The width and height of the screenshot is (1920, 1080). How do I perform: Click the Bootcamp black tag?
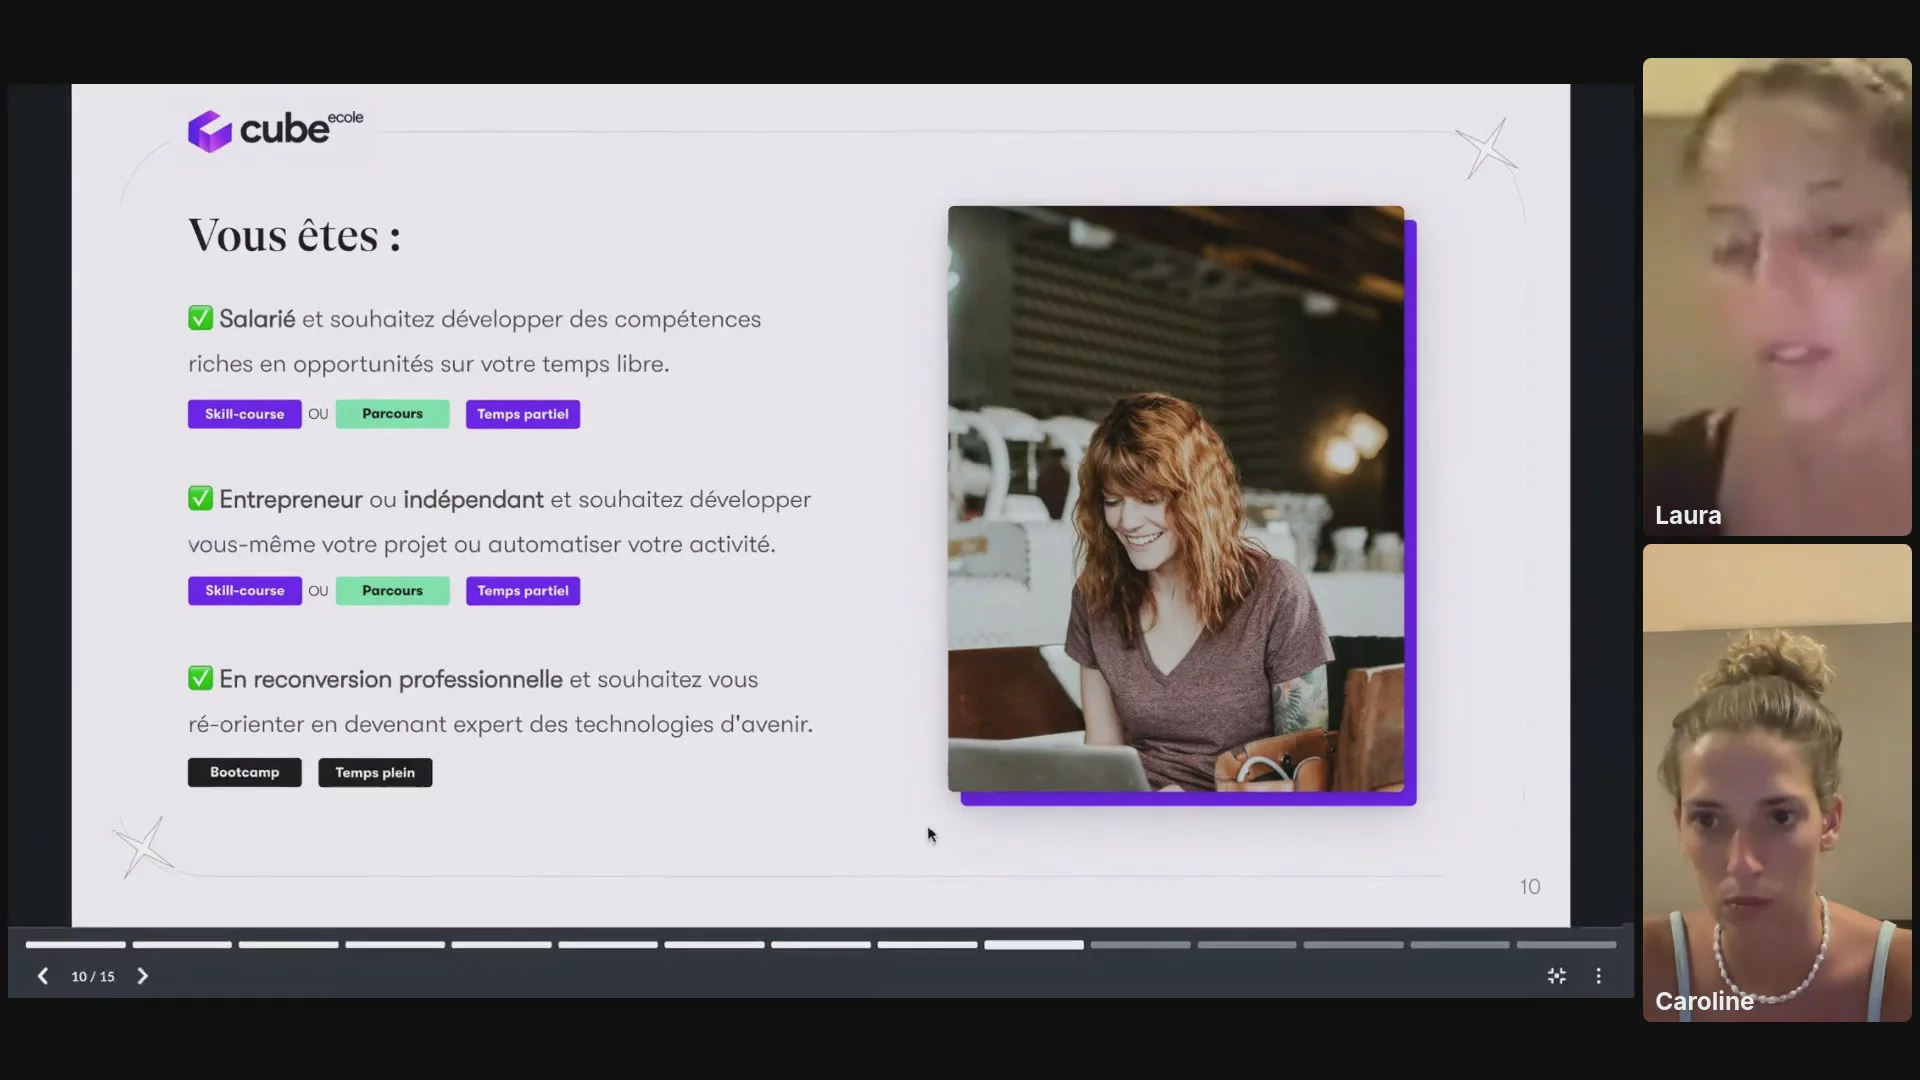(x=244, y=772)
